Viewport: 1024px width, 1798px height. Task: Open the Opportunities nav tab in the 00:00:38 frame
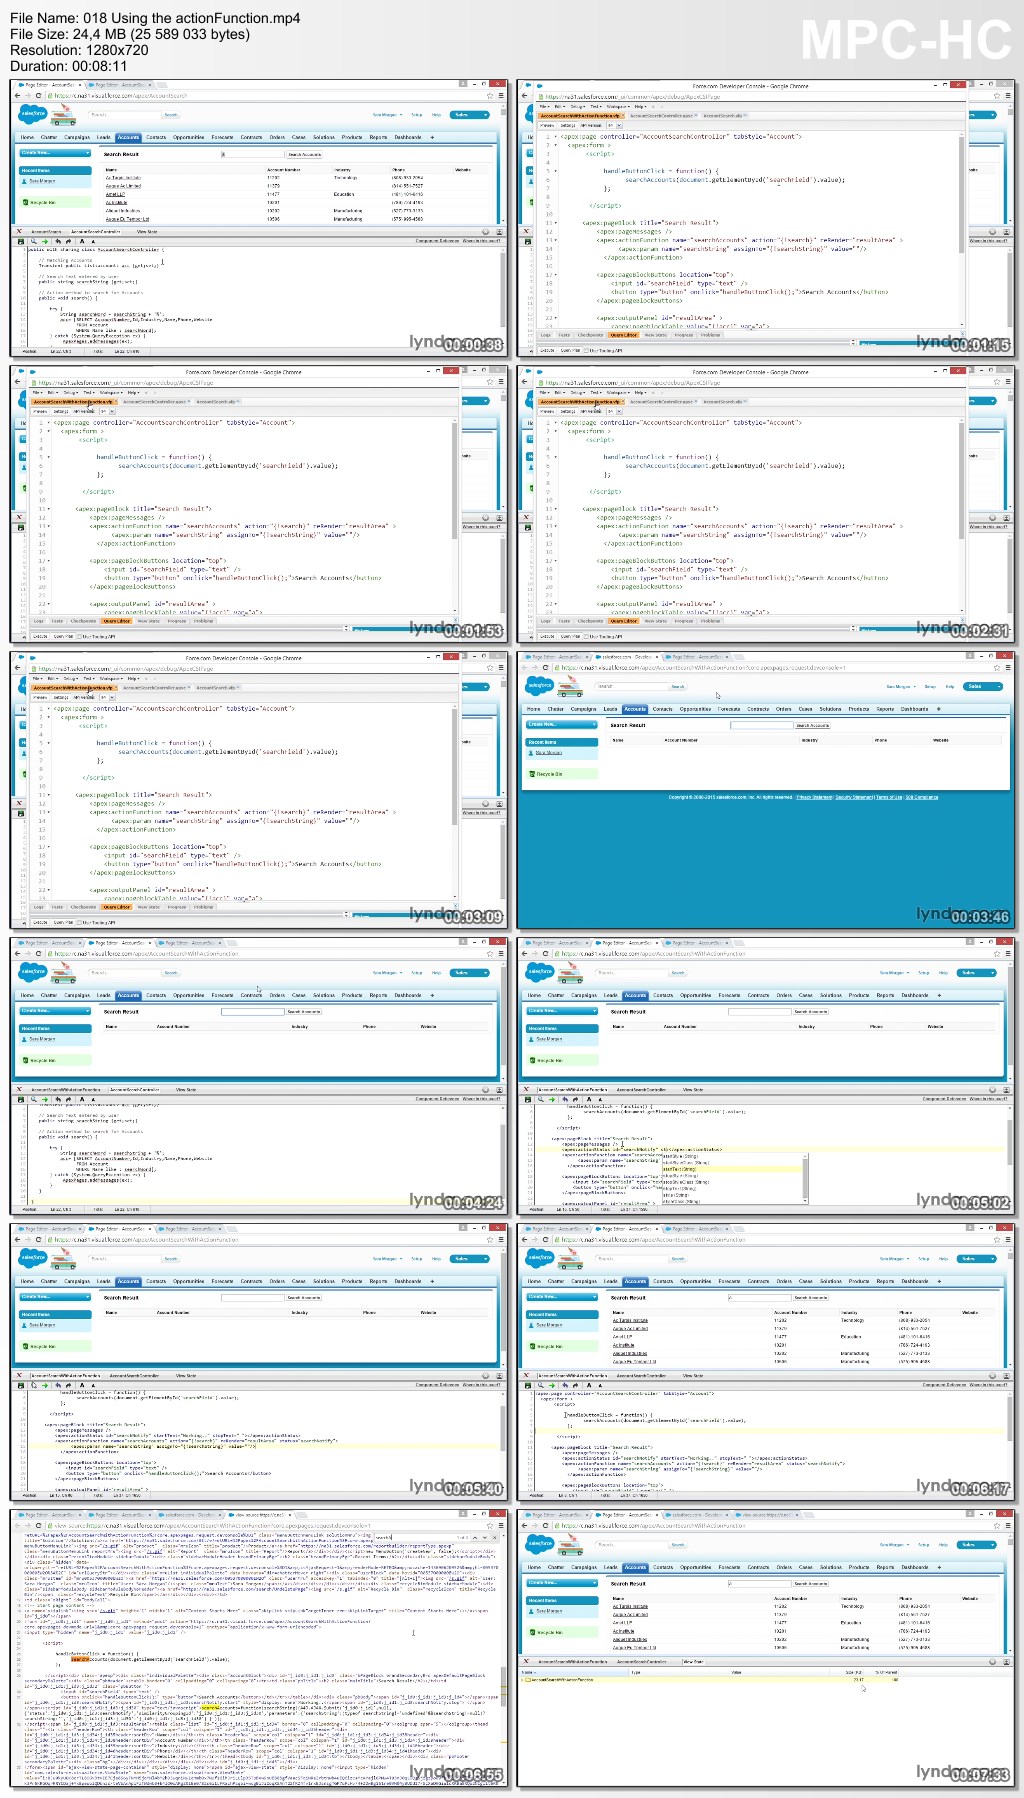(189, 137)
